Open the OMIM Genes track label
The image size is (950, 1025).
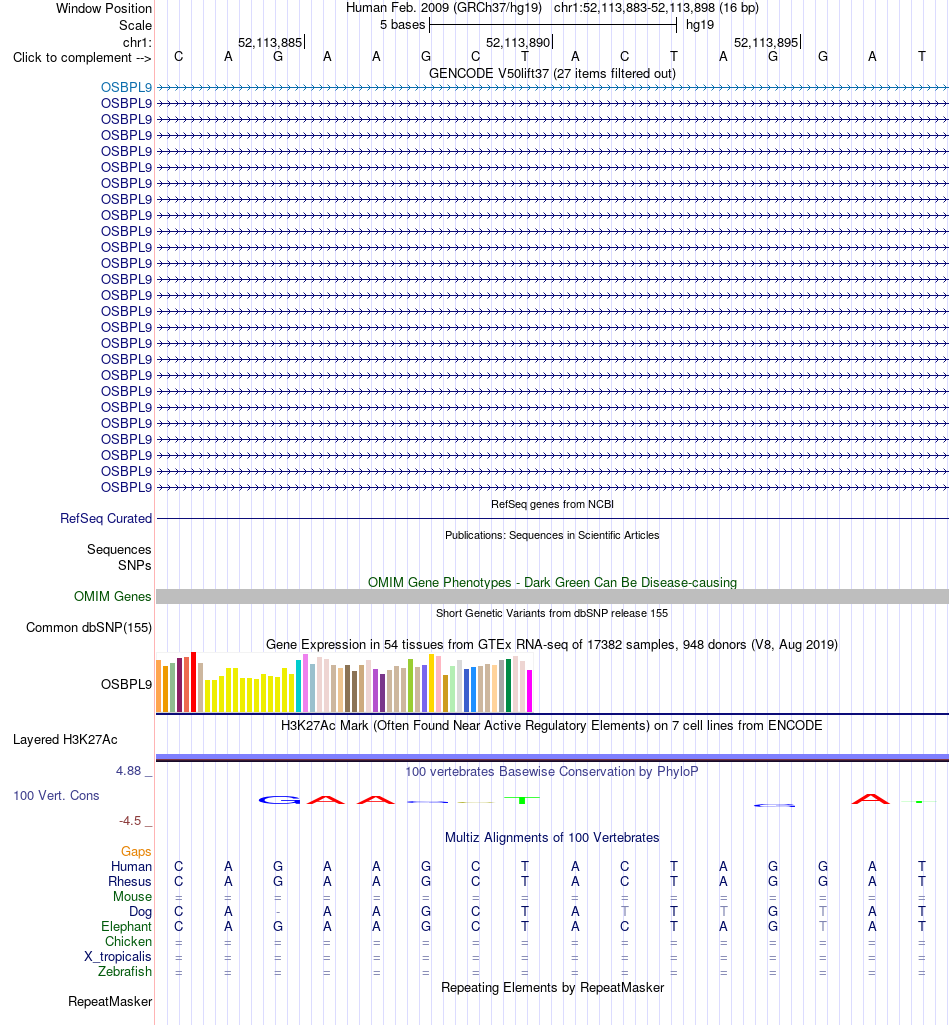click(112, 596)
